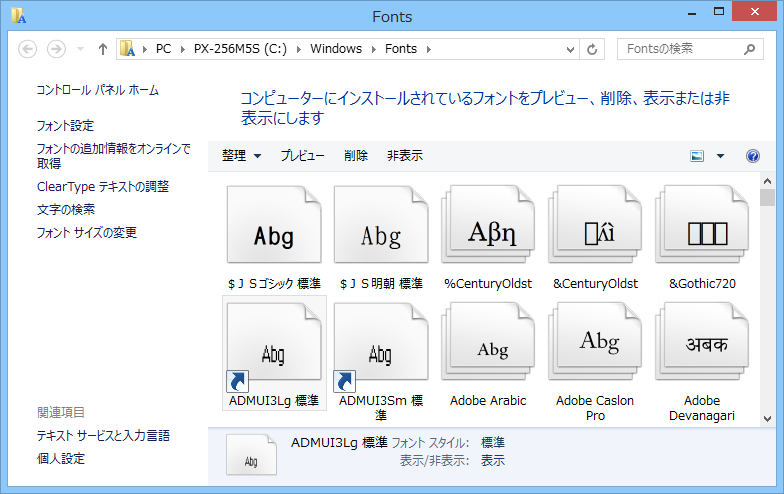Select the %CenturyOldst font family icon
Viewport: 784px width, 494px height.
coord(488,224)
